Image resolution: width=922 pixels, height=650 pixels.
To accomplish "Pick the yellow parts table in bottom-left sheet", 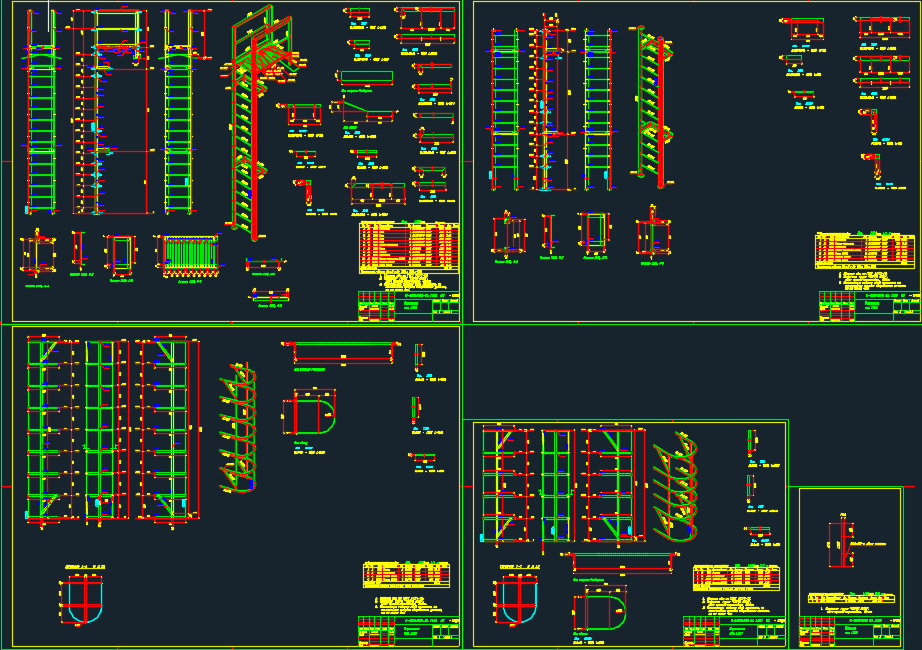I will pos(406,575).
